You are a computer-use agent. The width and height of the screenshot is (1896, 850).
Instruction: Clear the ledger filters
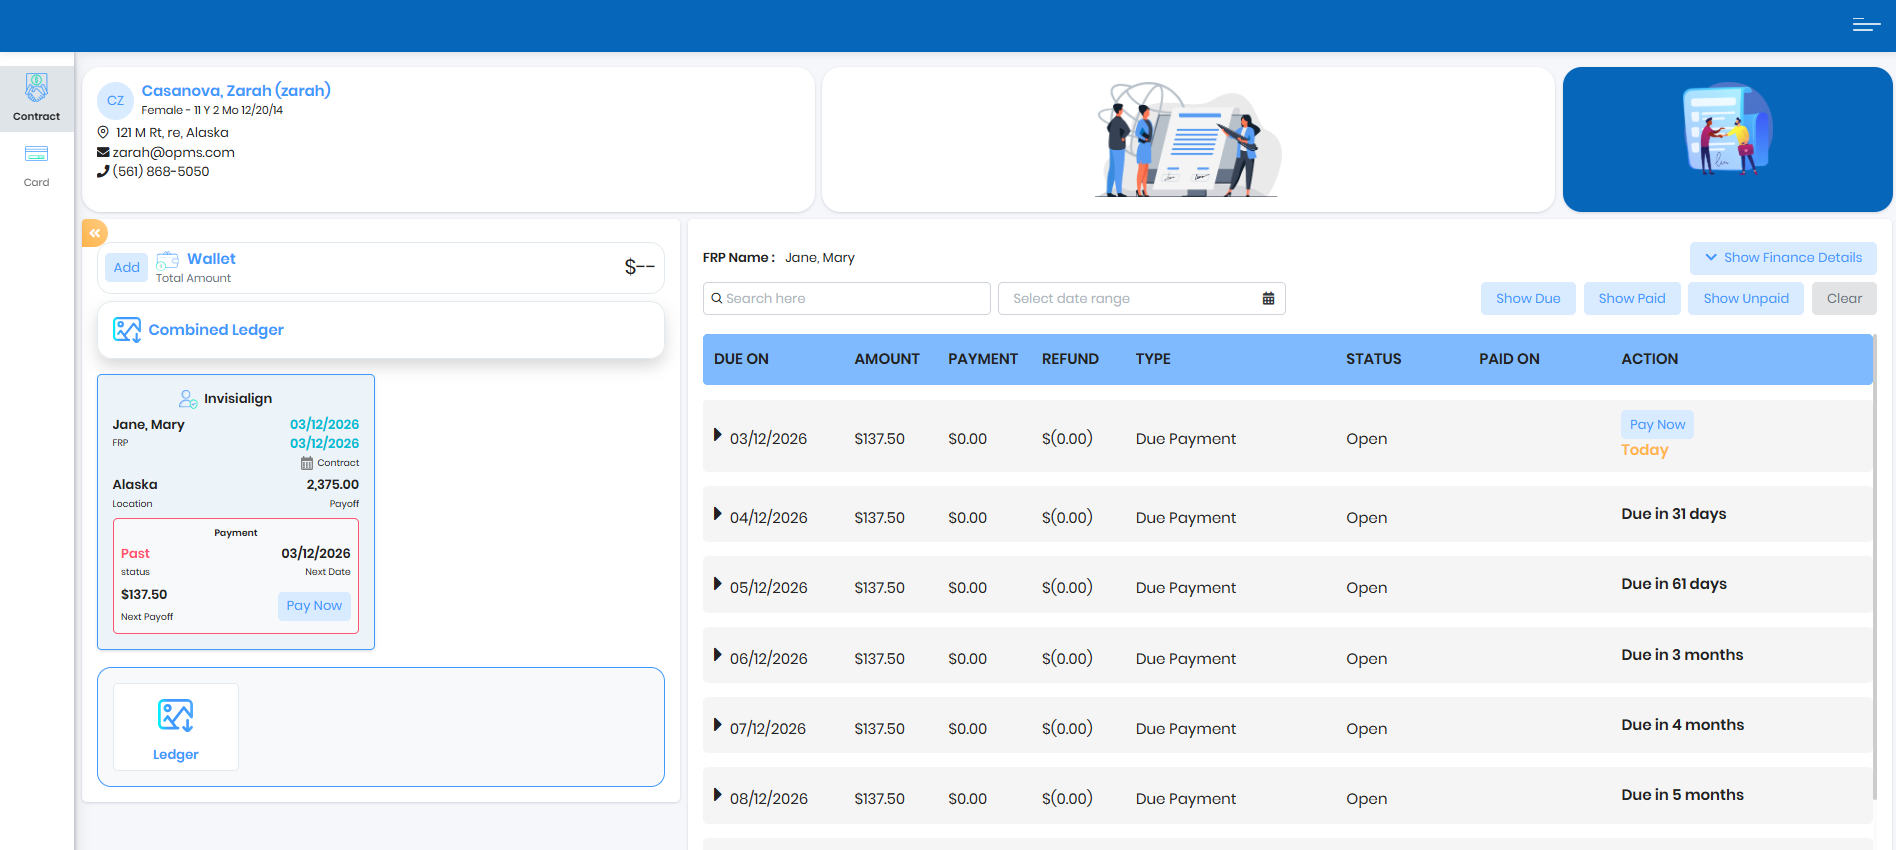pyautogui.click(x=1844, y=298)
